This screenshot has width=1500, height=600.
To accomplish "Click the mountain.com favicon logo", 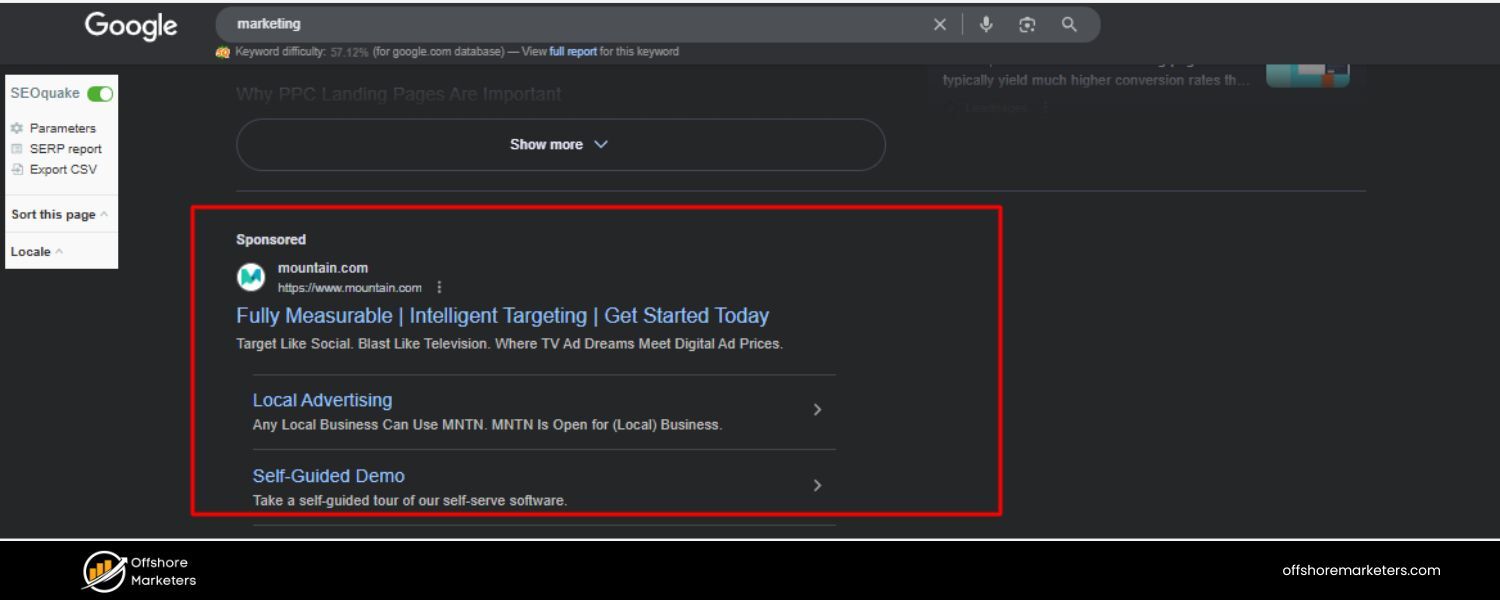I will pos(250,277).
